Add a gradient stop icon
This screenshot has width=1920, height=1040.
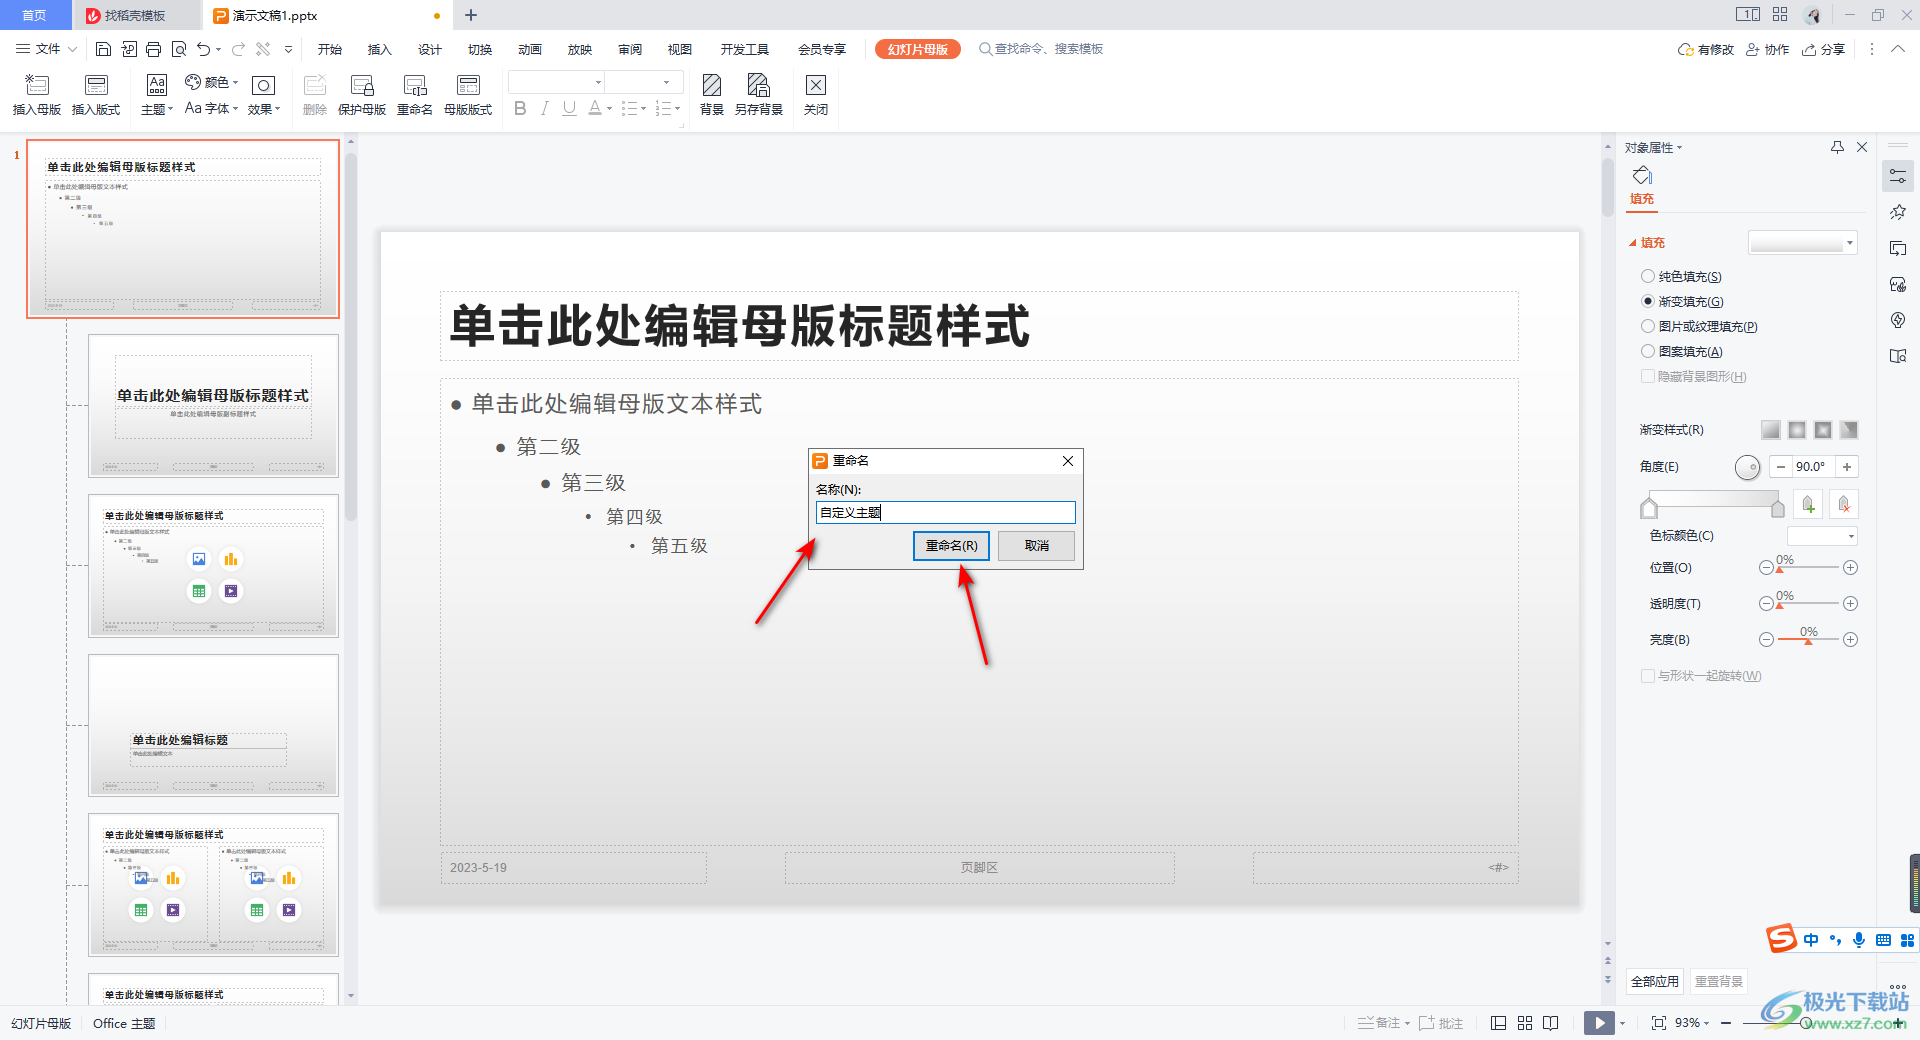1808,504
